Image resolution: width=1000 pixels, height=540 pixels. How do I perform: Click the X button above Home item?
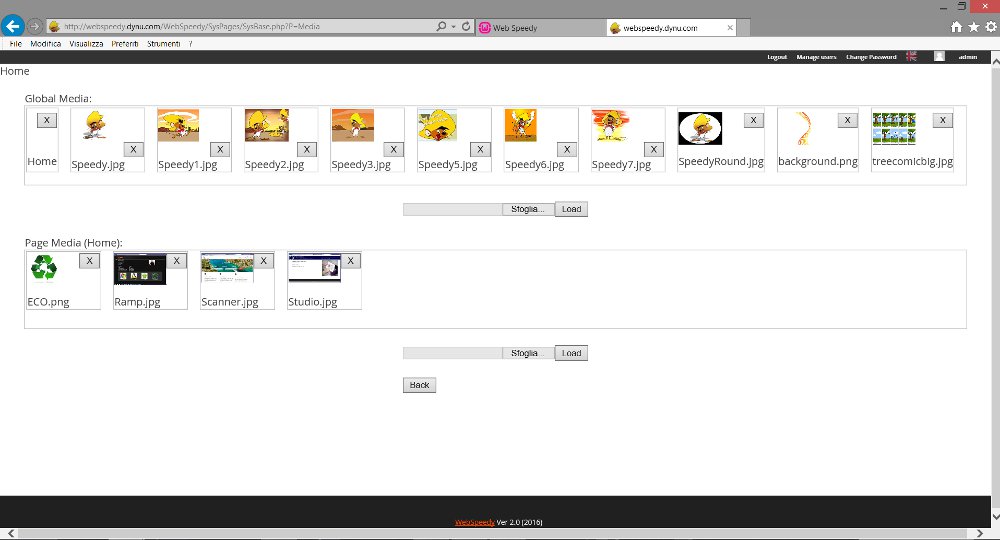(x=47, y=120)
